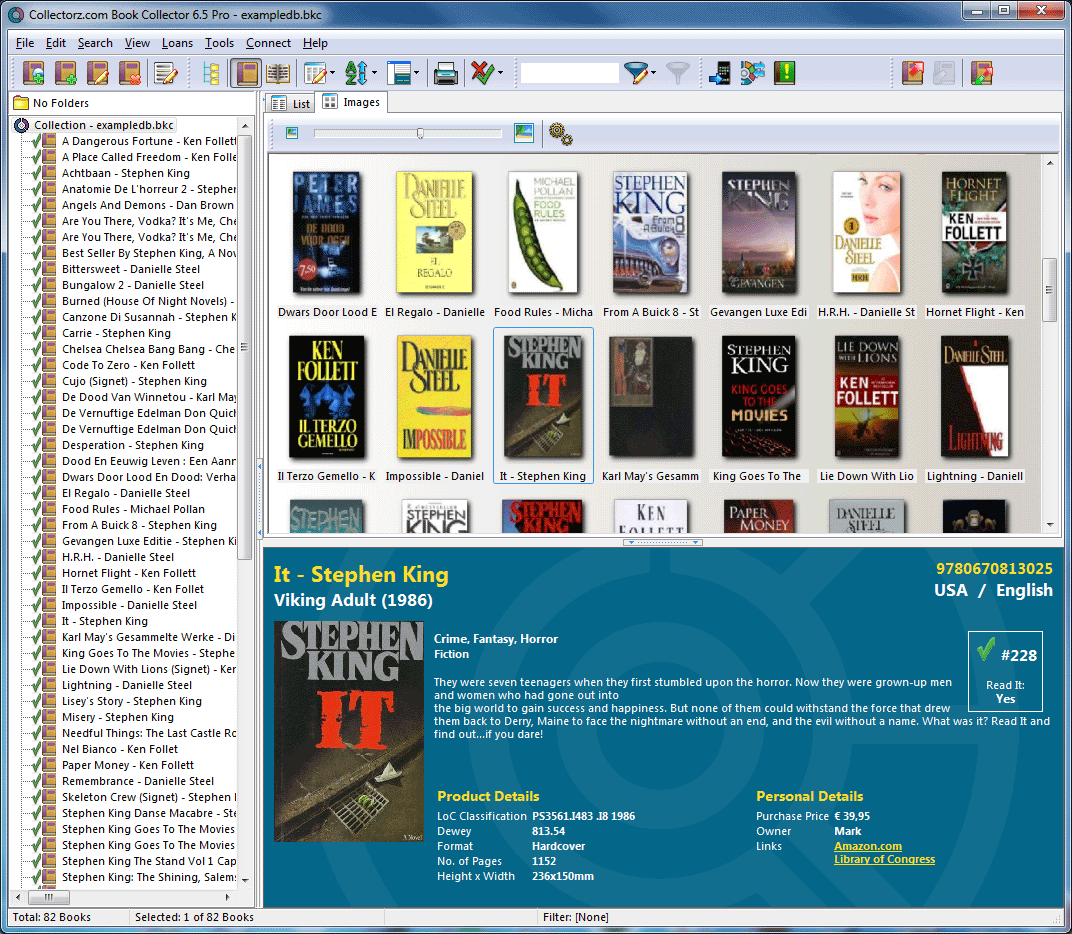
Task: Click the tree panel scroll down arrow
Action: 245,881
